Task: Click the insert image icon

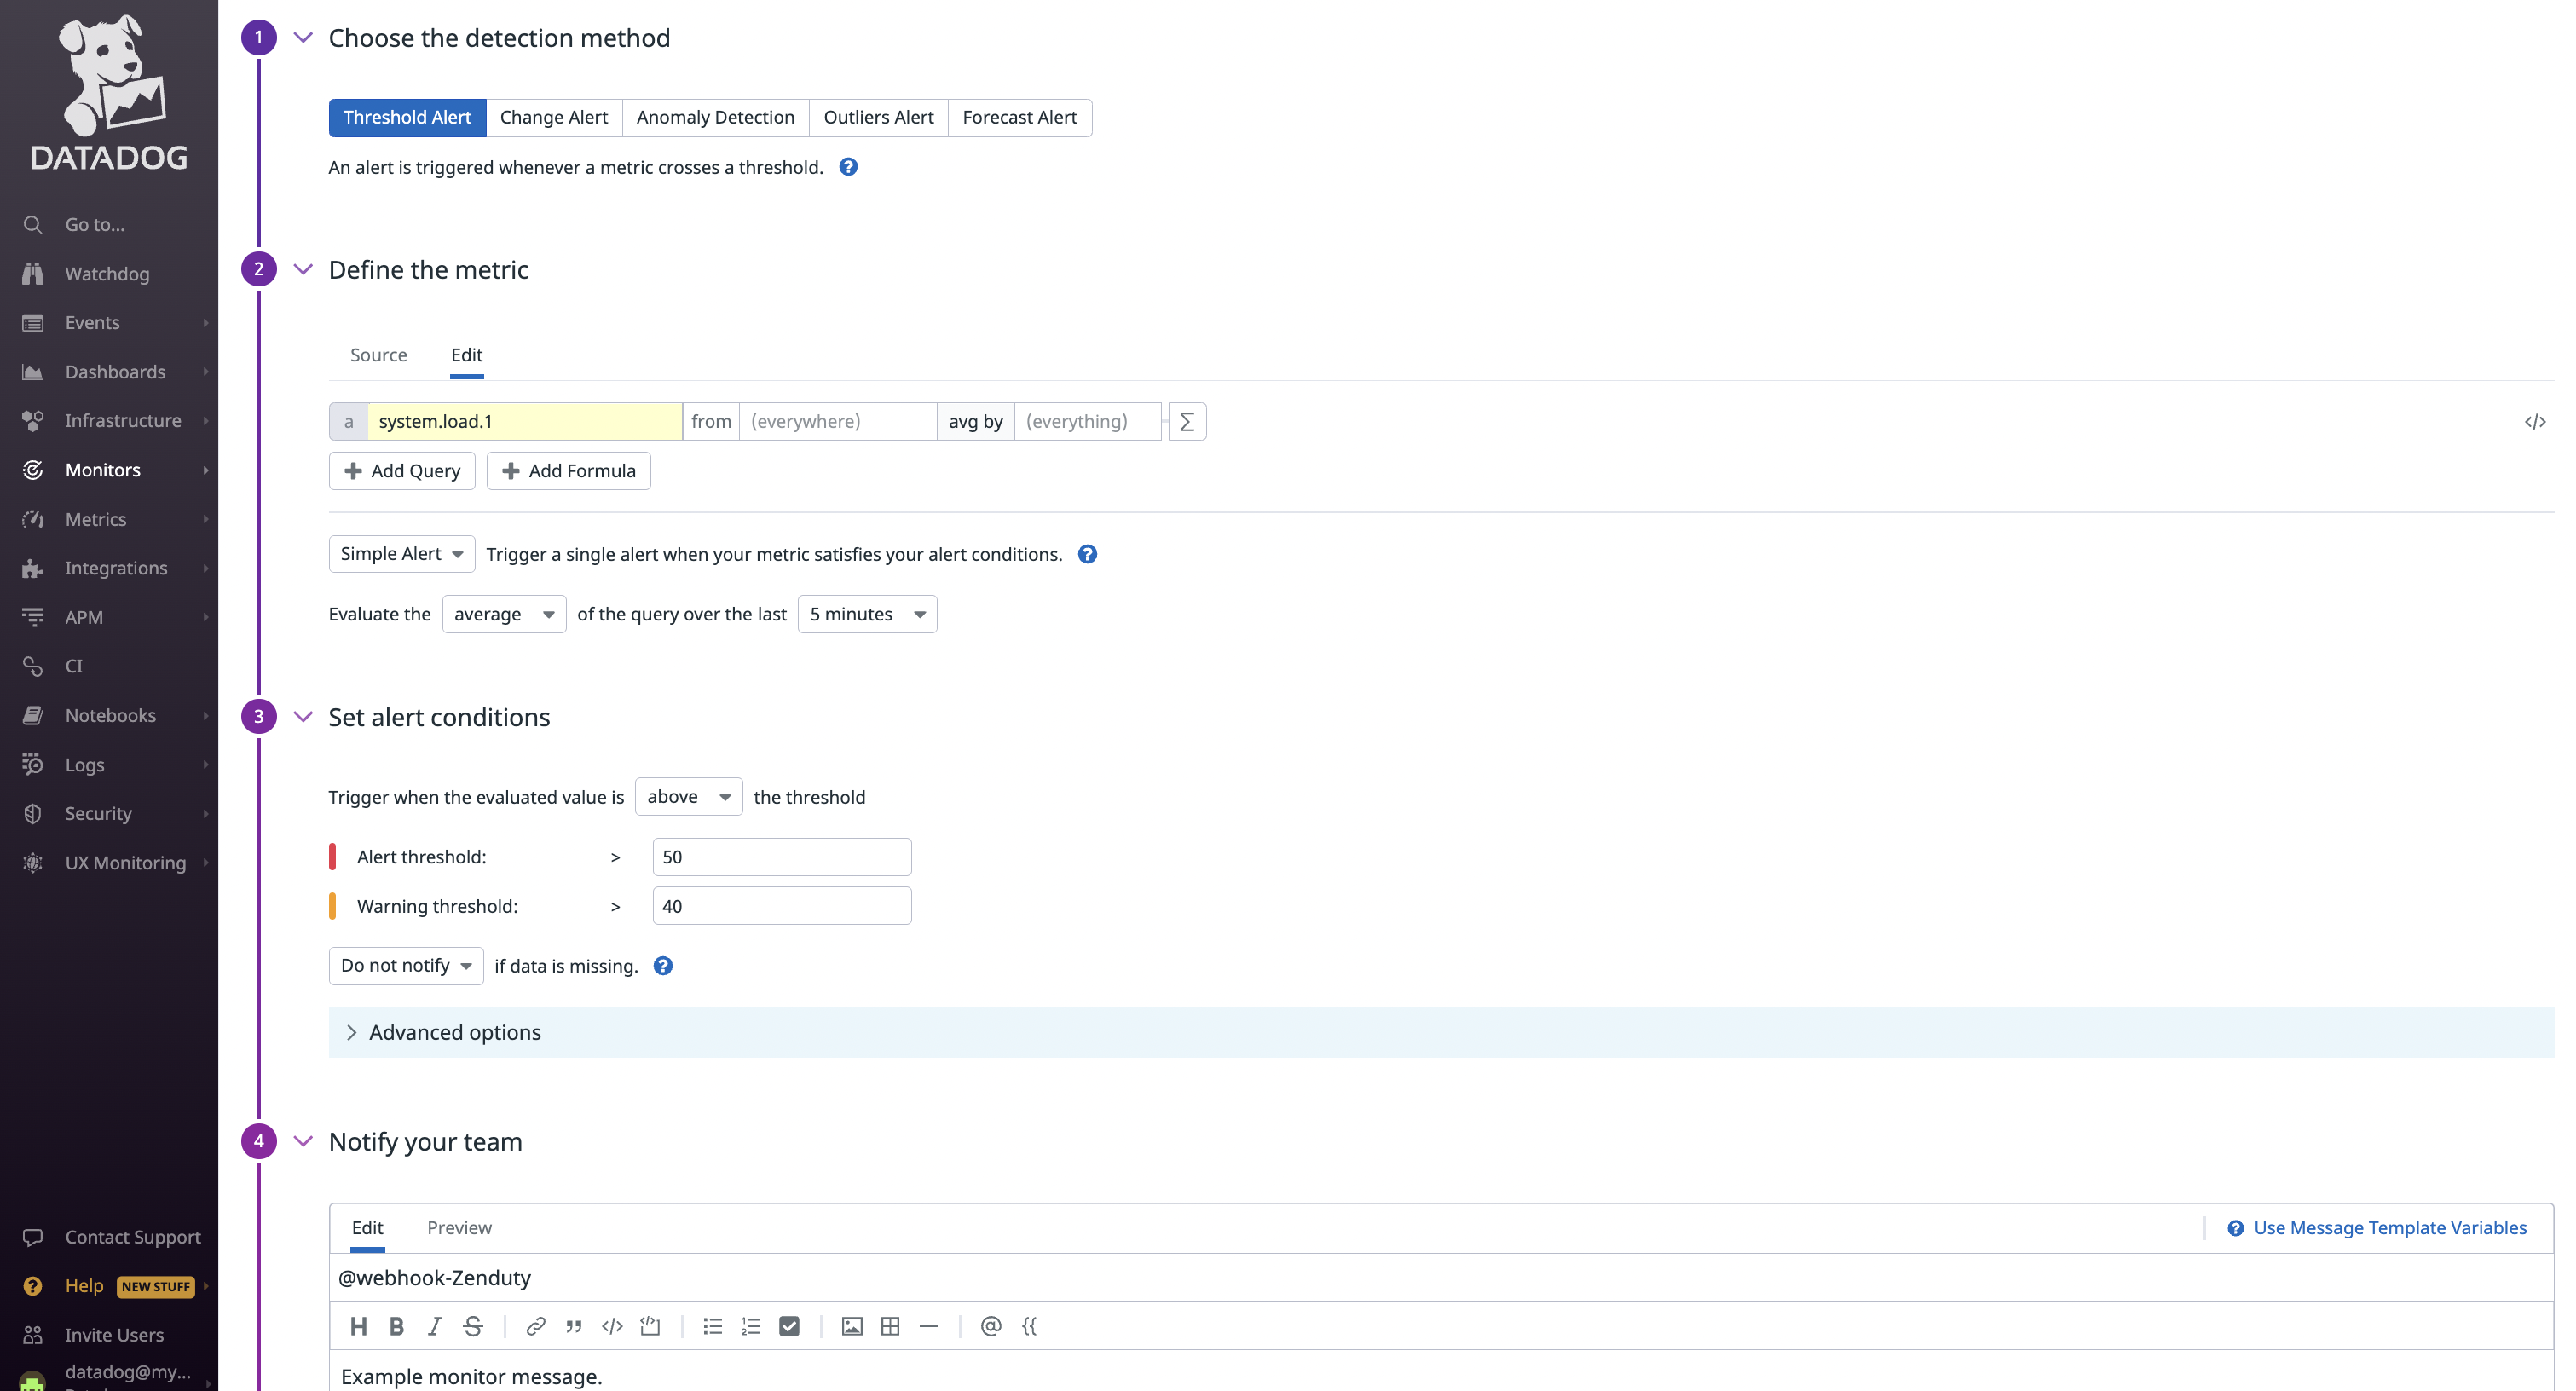Action: click(x=851, y=1326)
